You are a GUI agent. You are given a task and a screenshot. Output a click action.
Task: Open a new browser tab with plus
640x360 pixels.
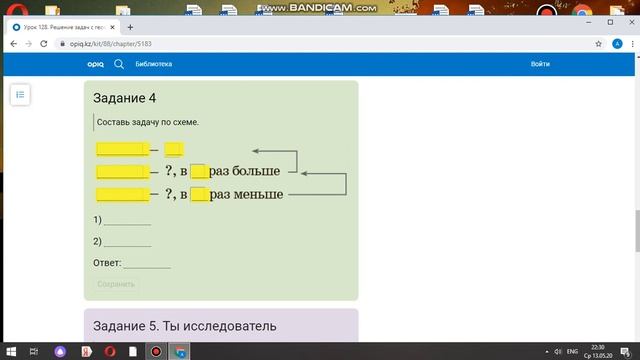point(130,27)
